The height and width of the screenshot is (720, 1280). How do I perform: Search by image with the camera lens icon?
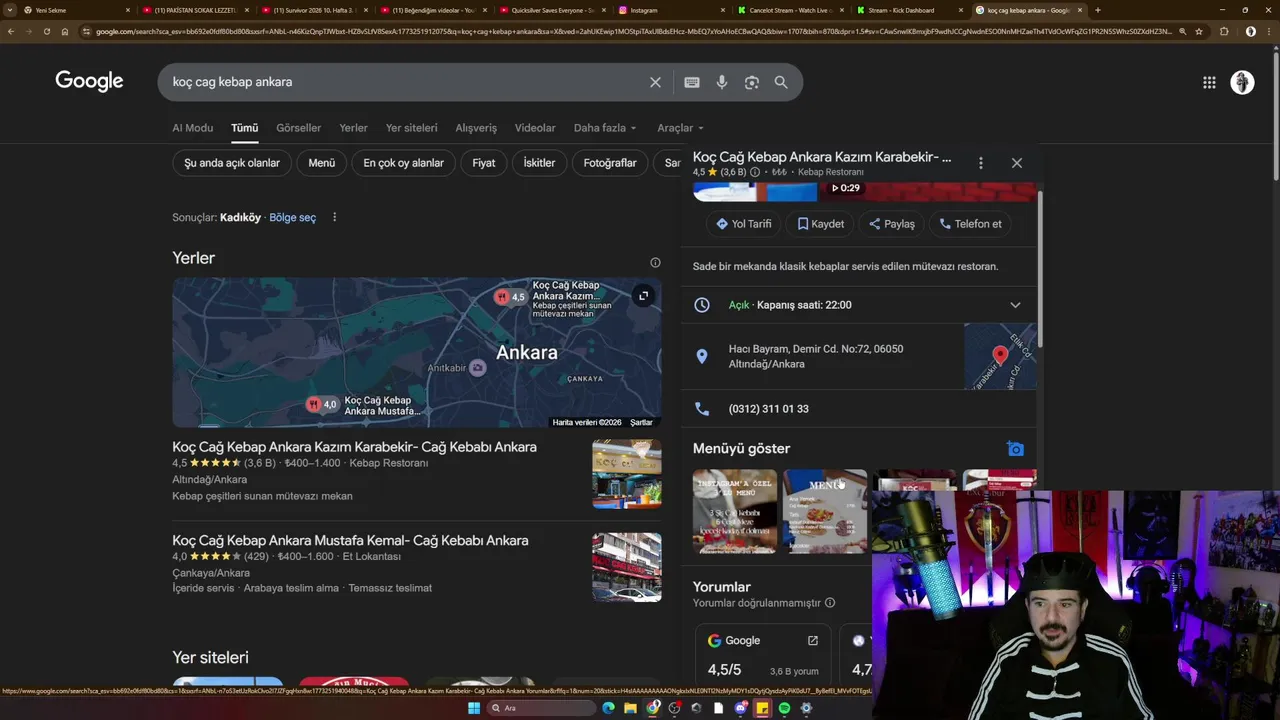click(751, 82)
